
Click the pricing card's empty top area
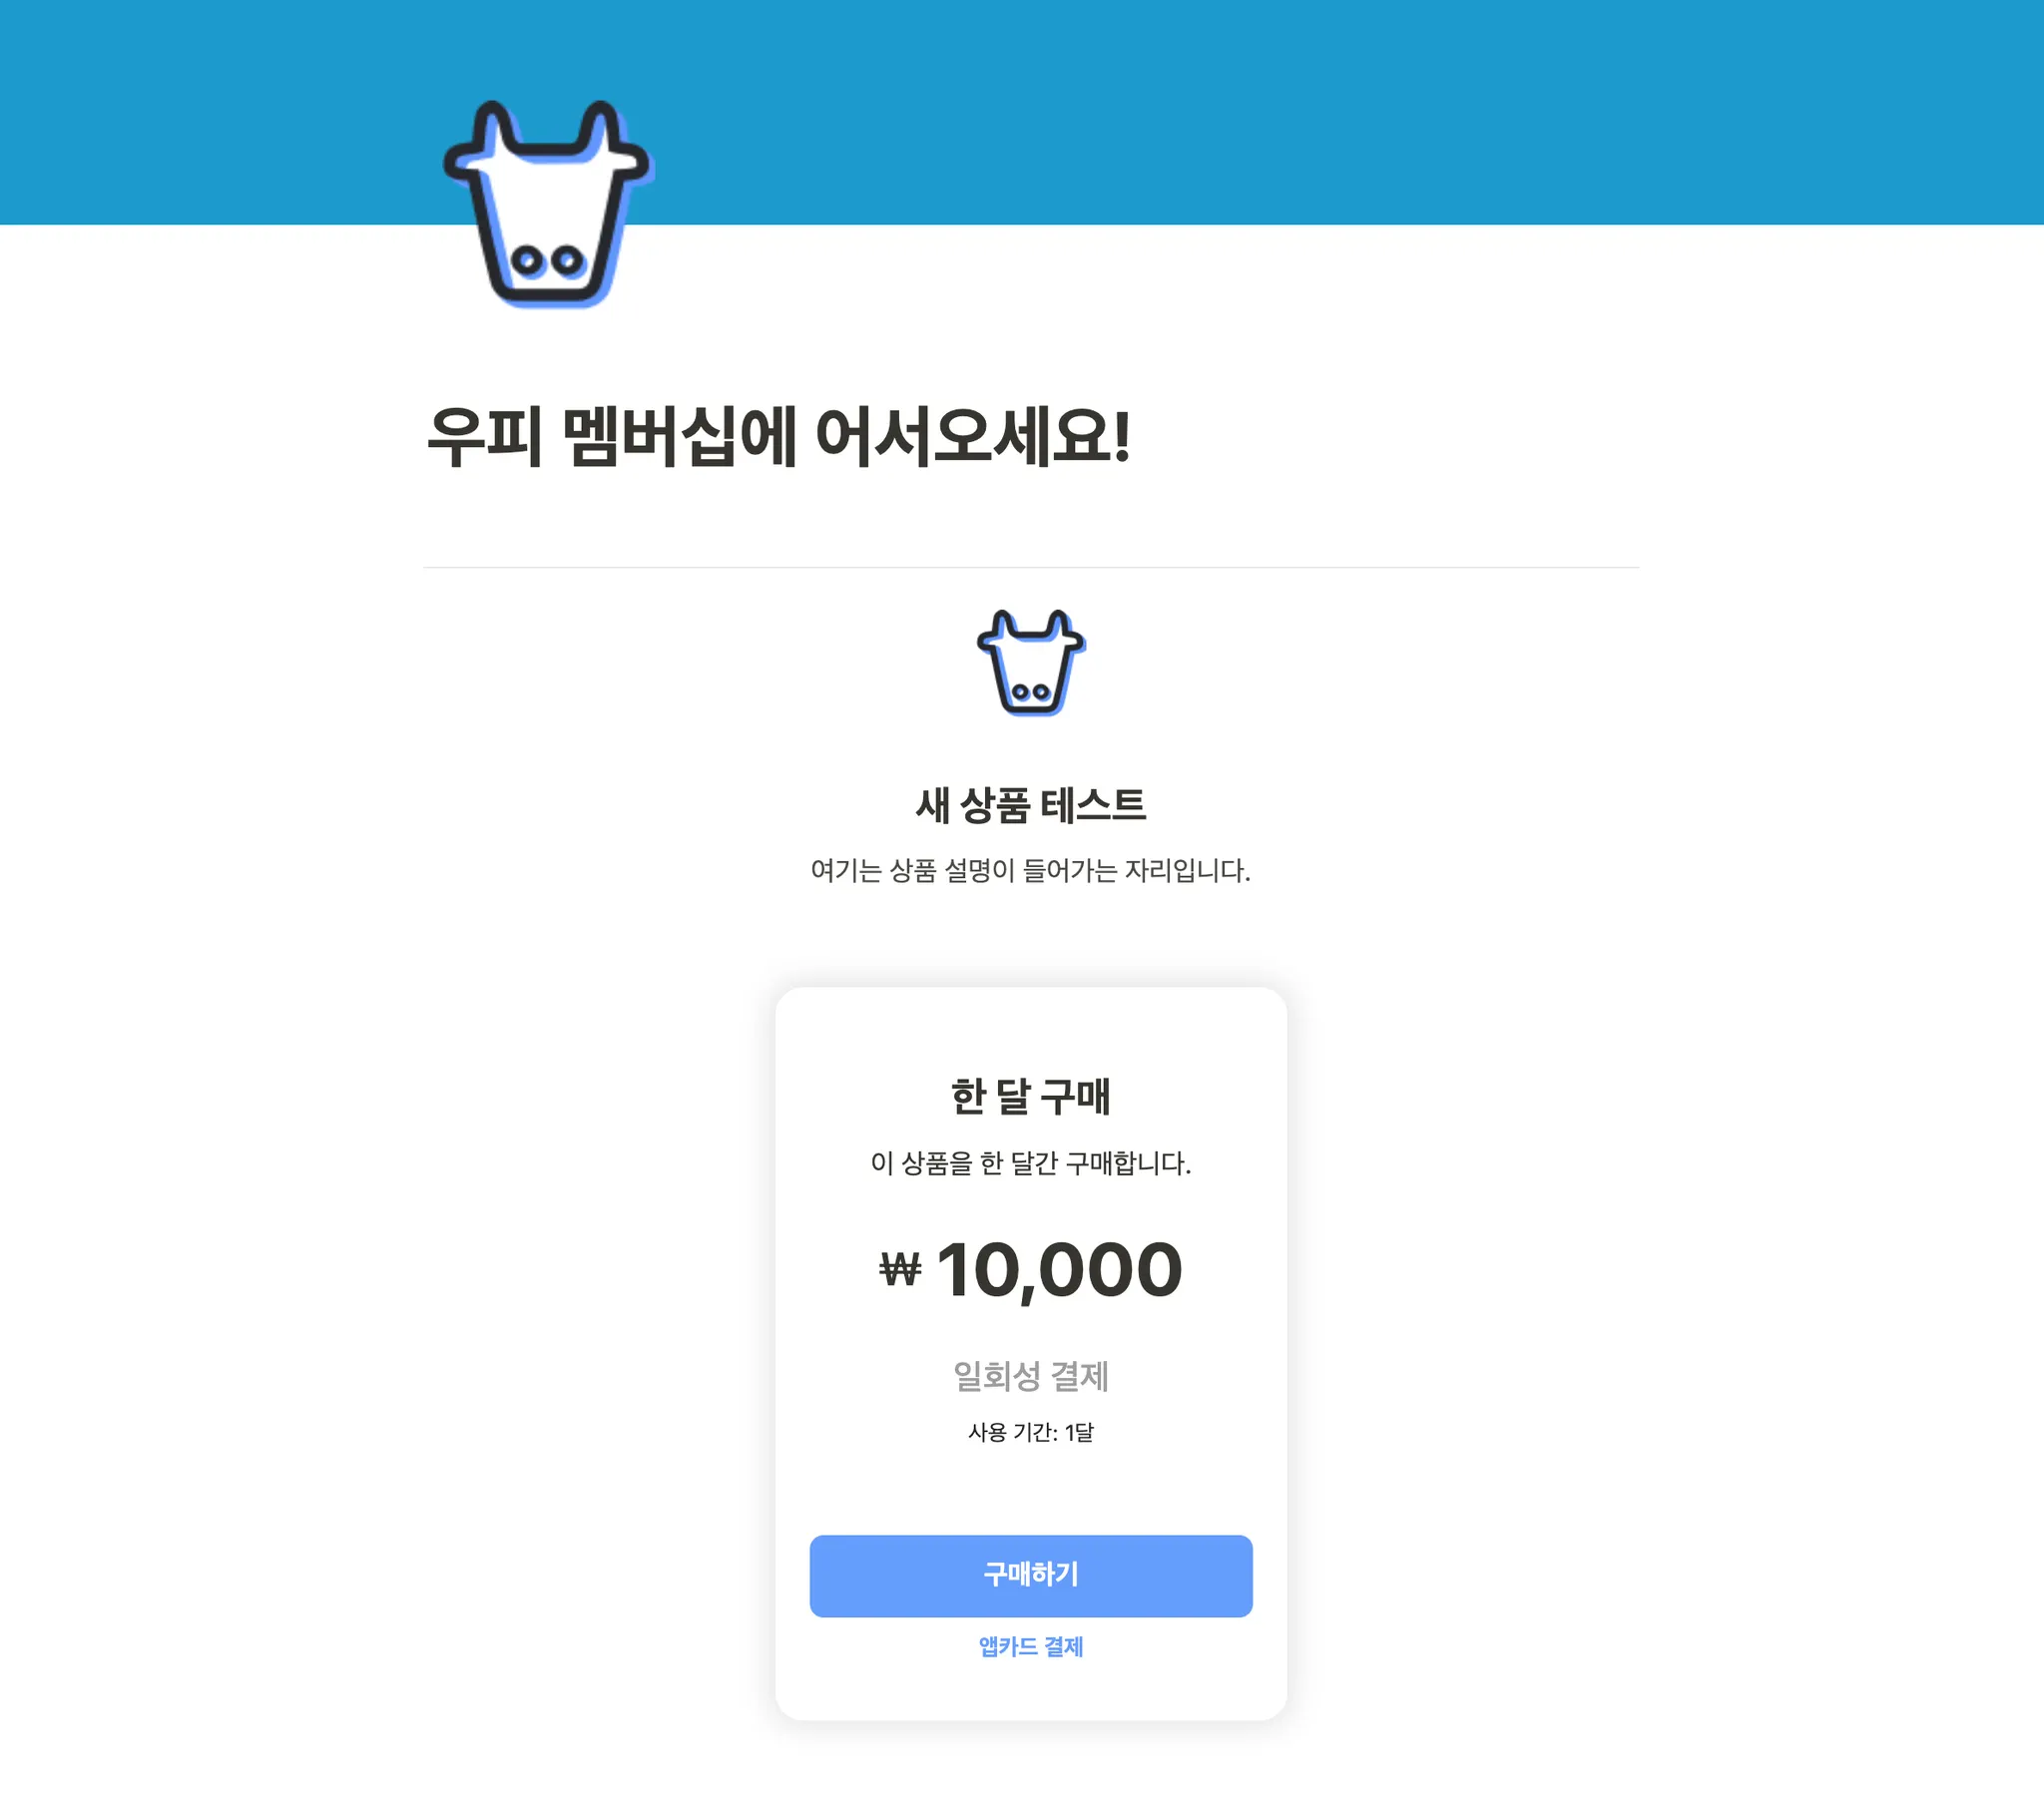point(1031,1030)
